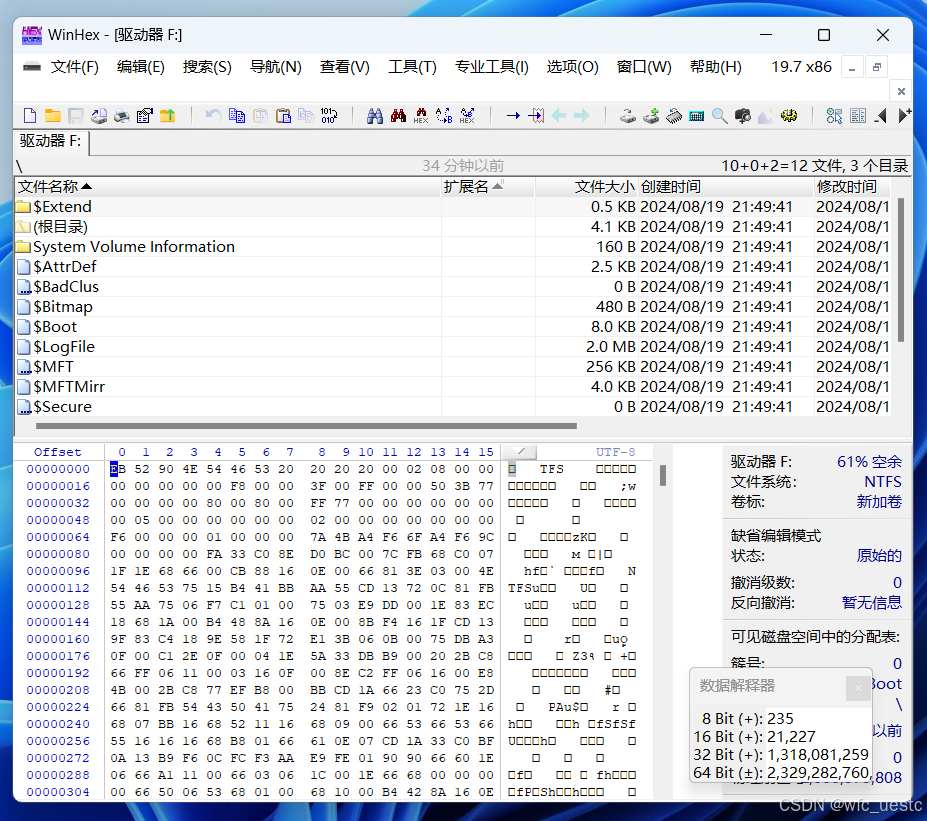Click the Open RAM memory chip icon

coord(674,116)
